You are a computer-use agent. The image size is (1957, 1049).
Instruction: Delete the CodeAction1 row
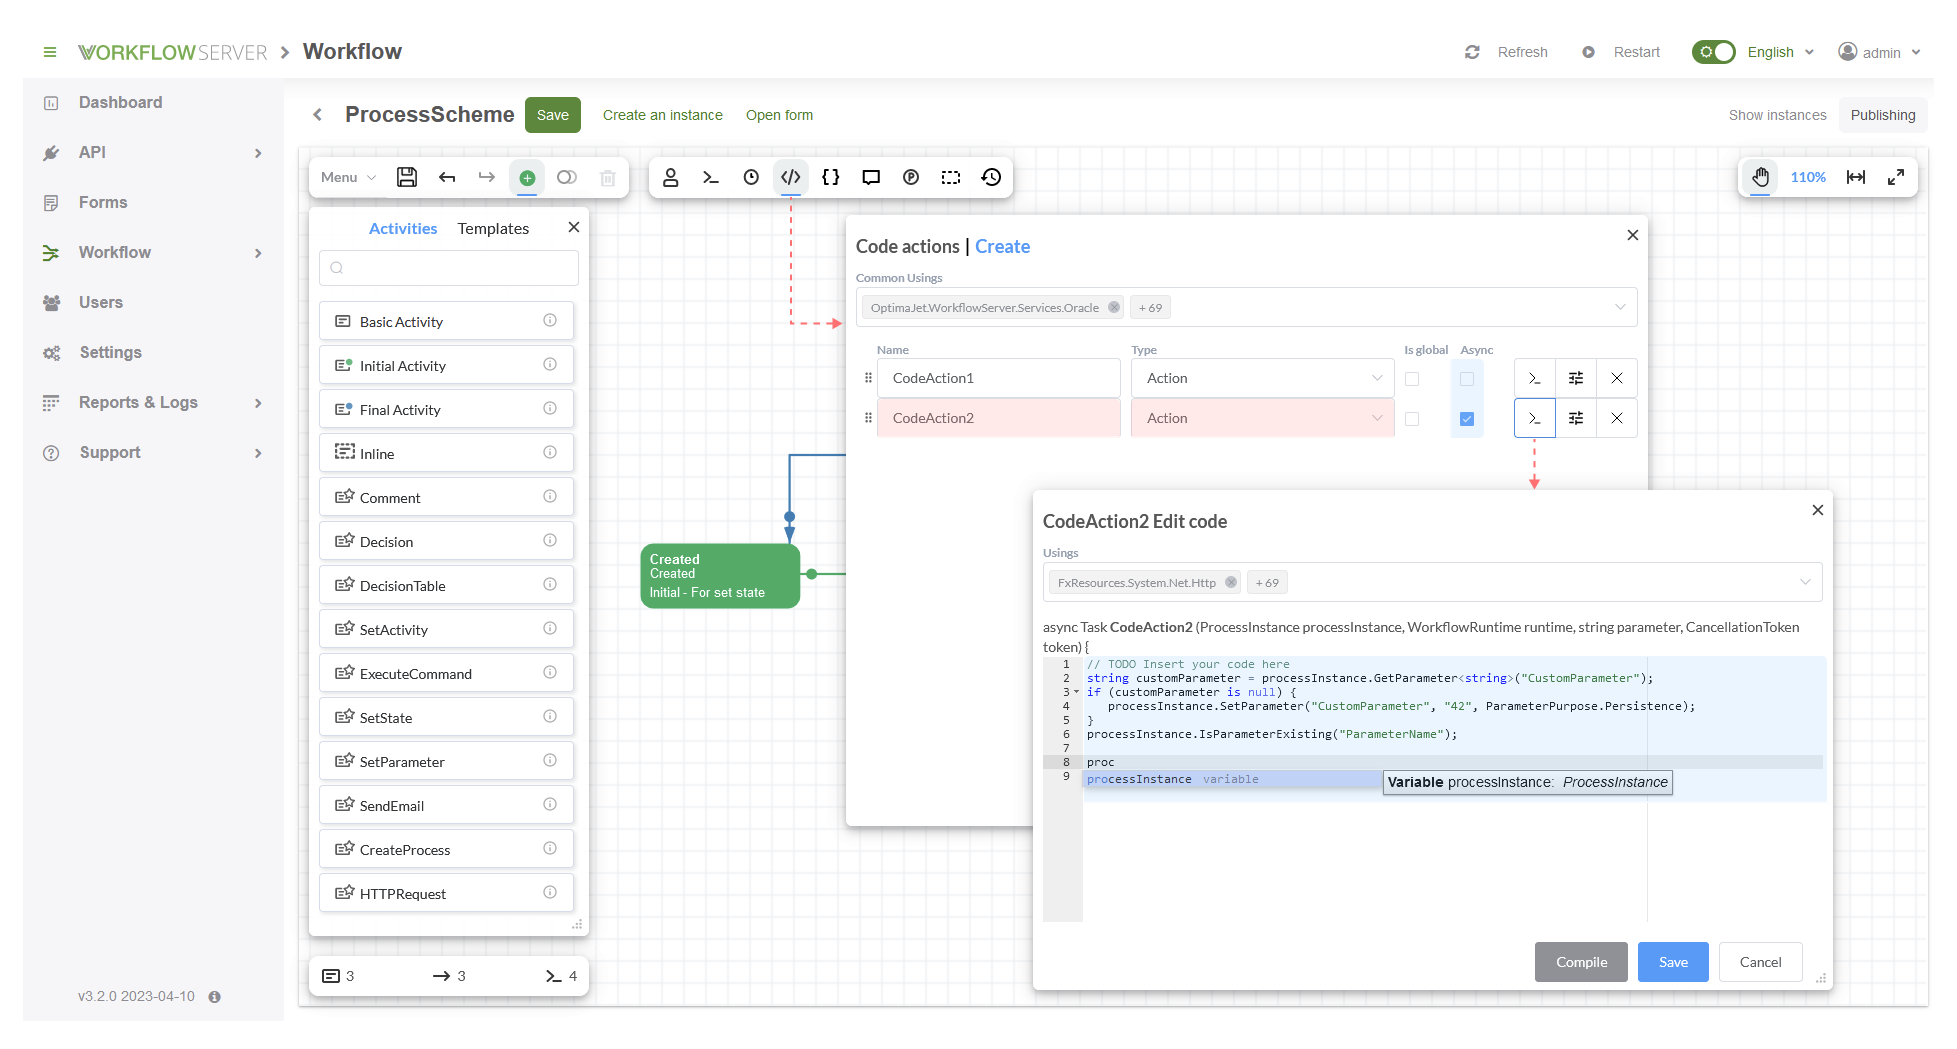click(1617, 378)
